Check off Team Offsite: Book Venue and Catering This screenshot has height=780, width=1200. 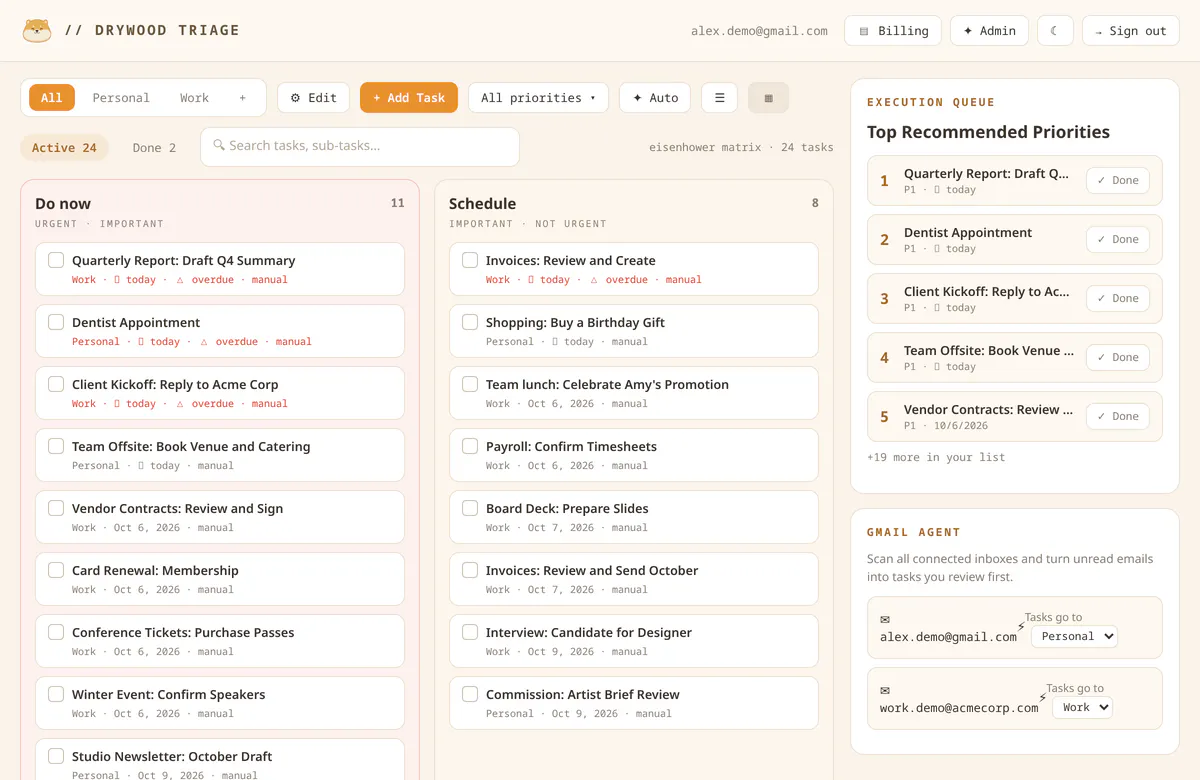point(56,446)
